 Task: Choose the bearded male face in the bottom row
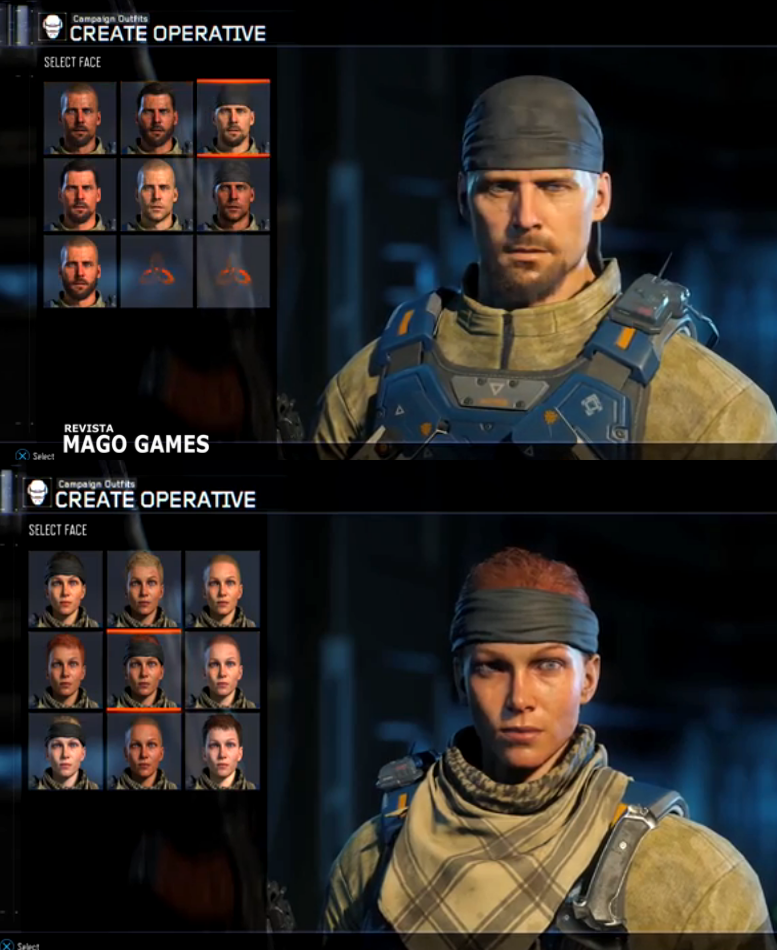(x=80, y=271)
